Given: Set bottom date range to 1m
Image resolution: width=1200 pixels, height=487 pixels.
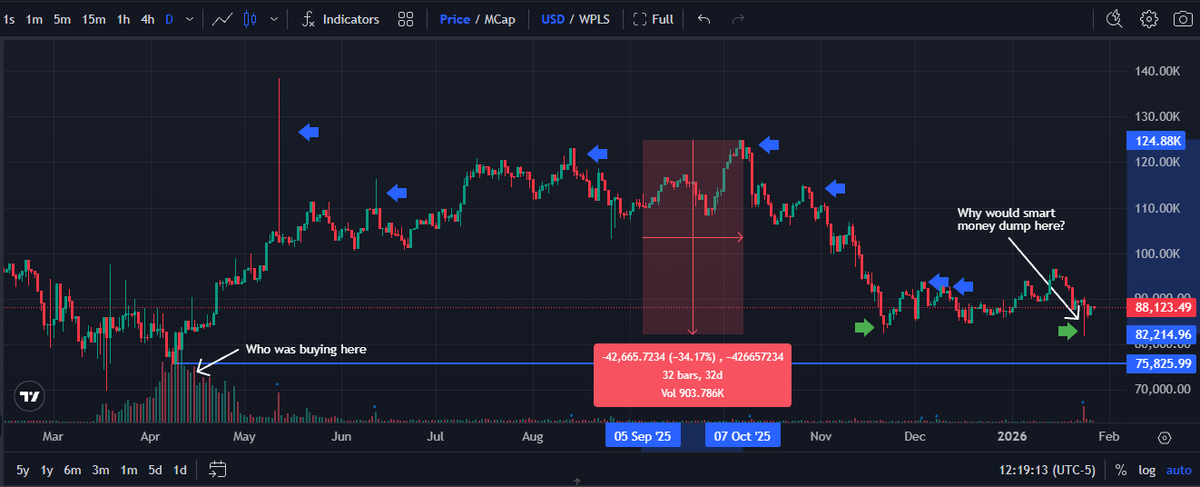Looking at the screenshot, I should [128, 469].
